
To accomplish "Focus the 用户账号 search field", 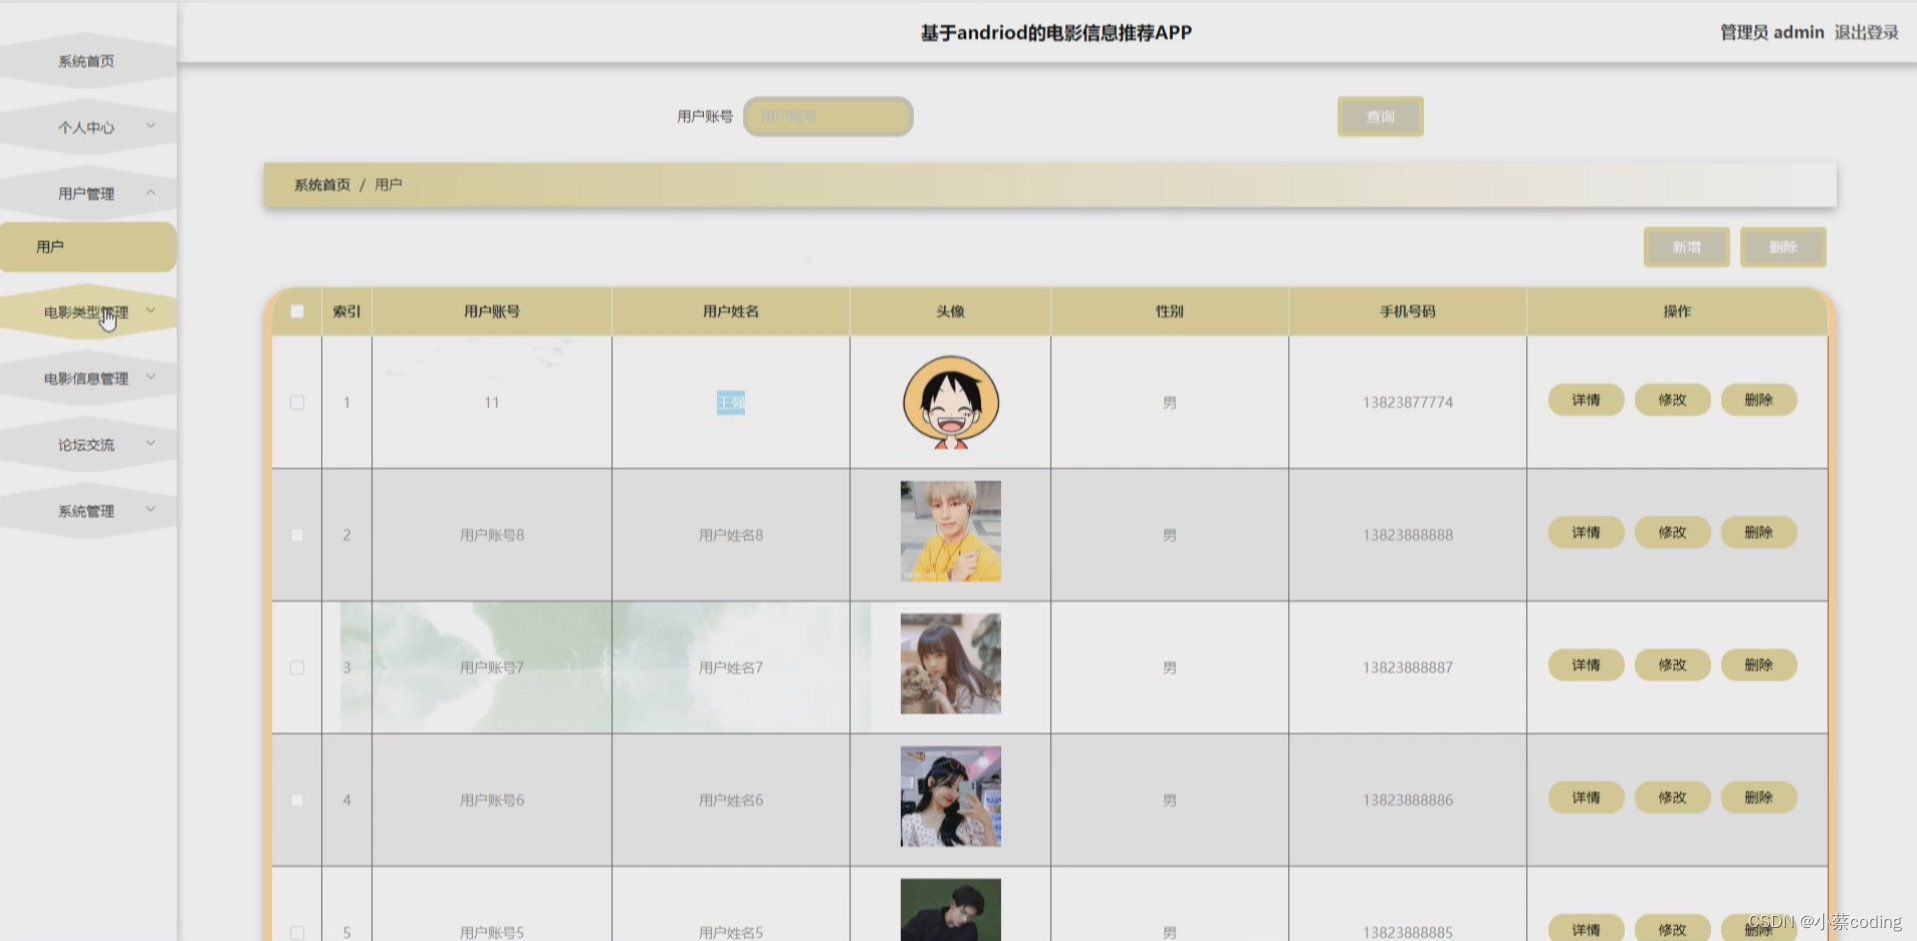I will (x=828, y=116).
